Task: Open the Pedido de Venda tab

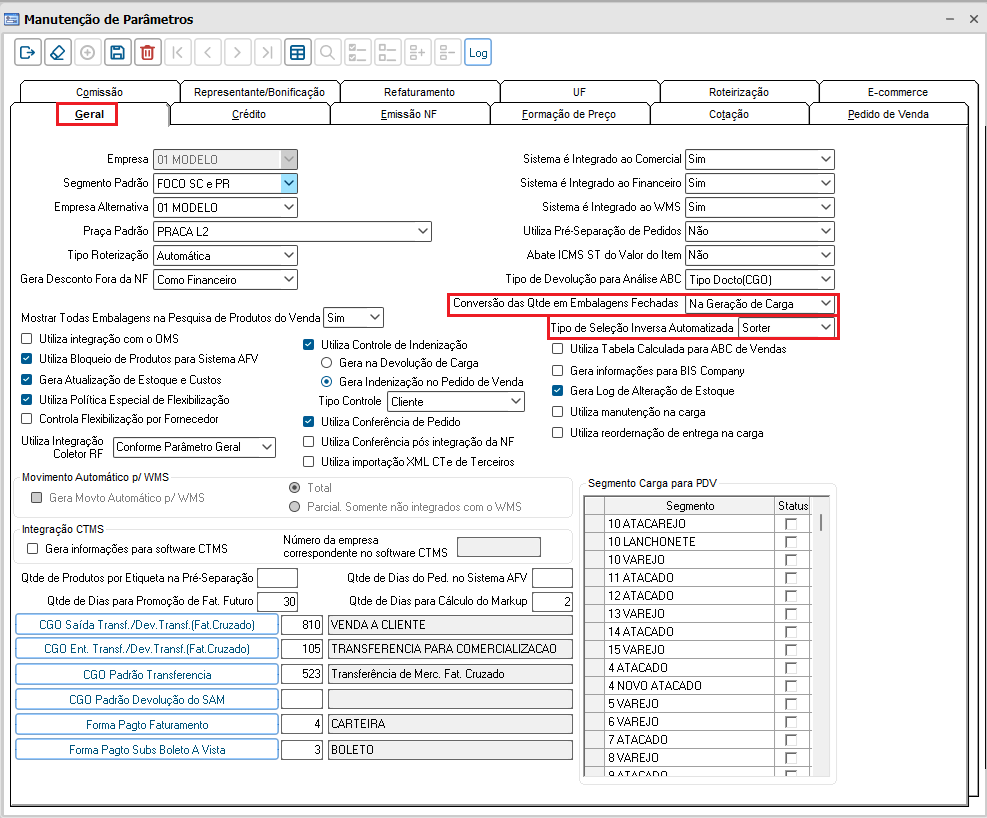Action: click(888, 114)
